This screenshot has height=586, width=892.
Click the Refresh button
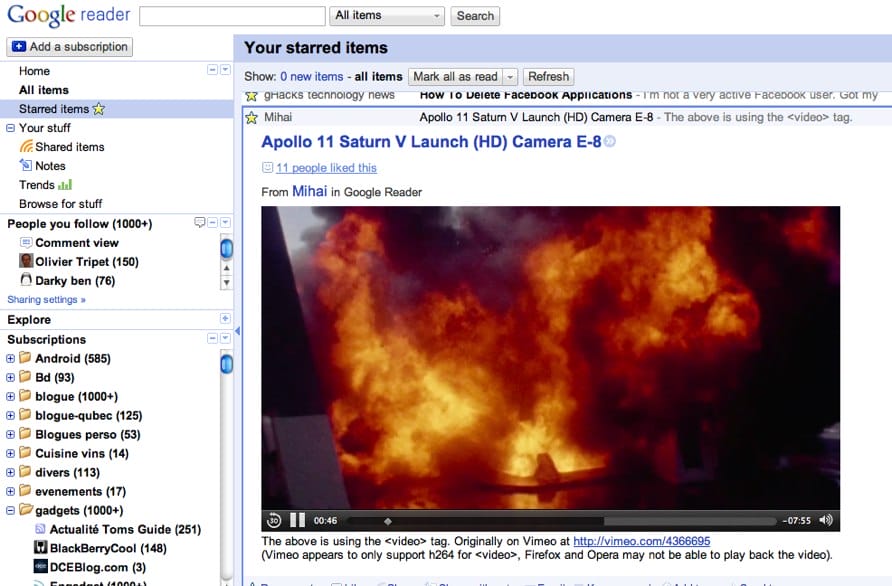tap(548, 76)
